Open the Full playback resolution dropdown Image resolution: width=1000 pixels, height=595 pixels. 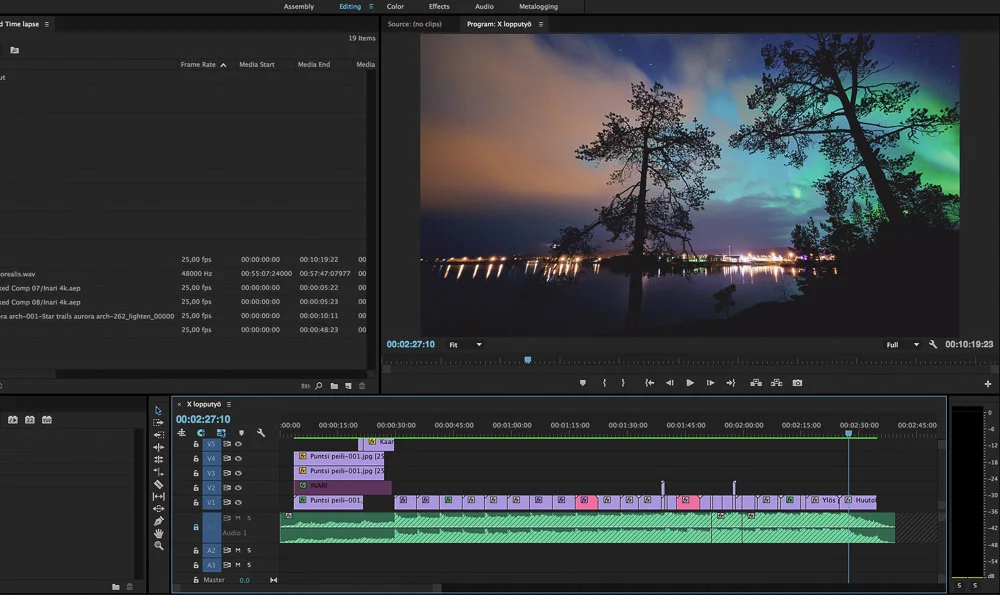(902, 344)
